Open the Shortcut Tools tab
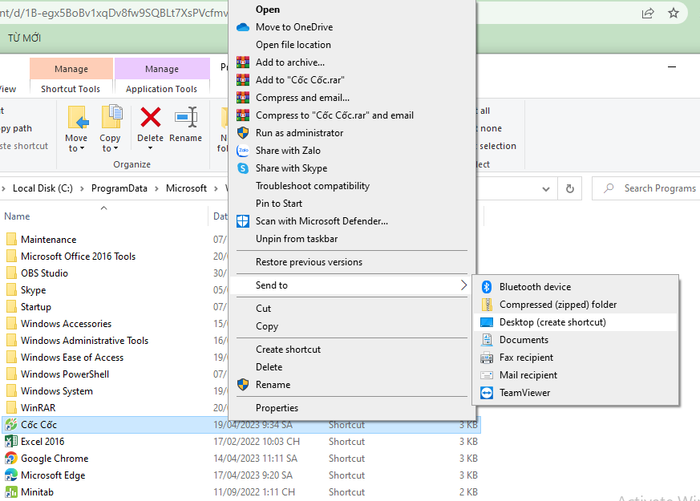700x501 pixels. pyautogui.click(x=71, y=89)
